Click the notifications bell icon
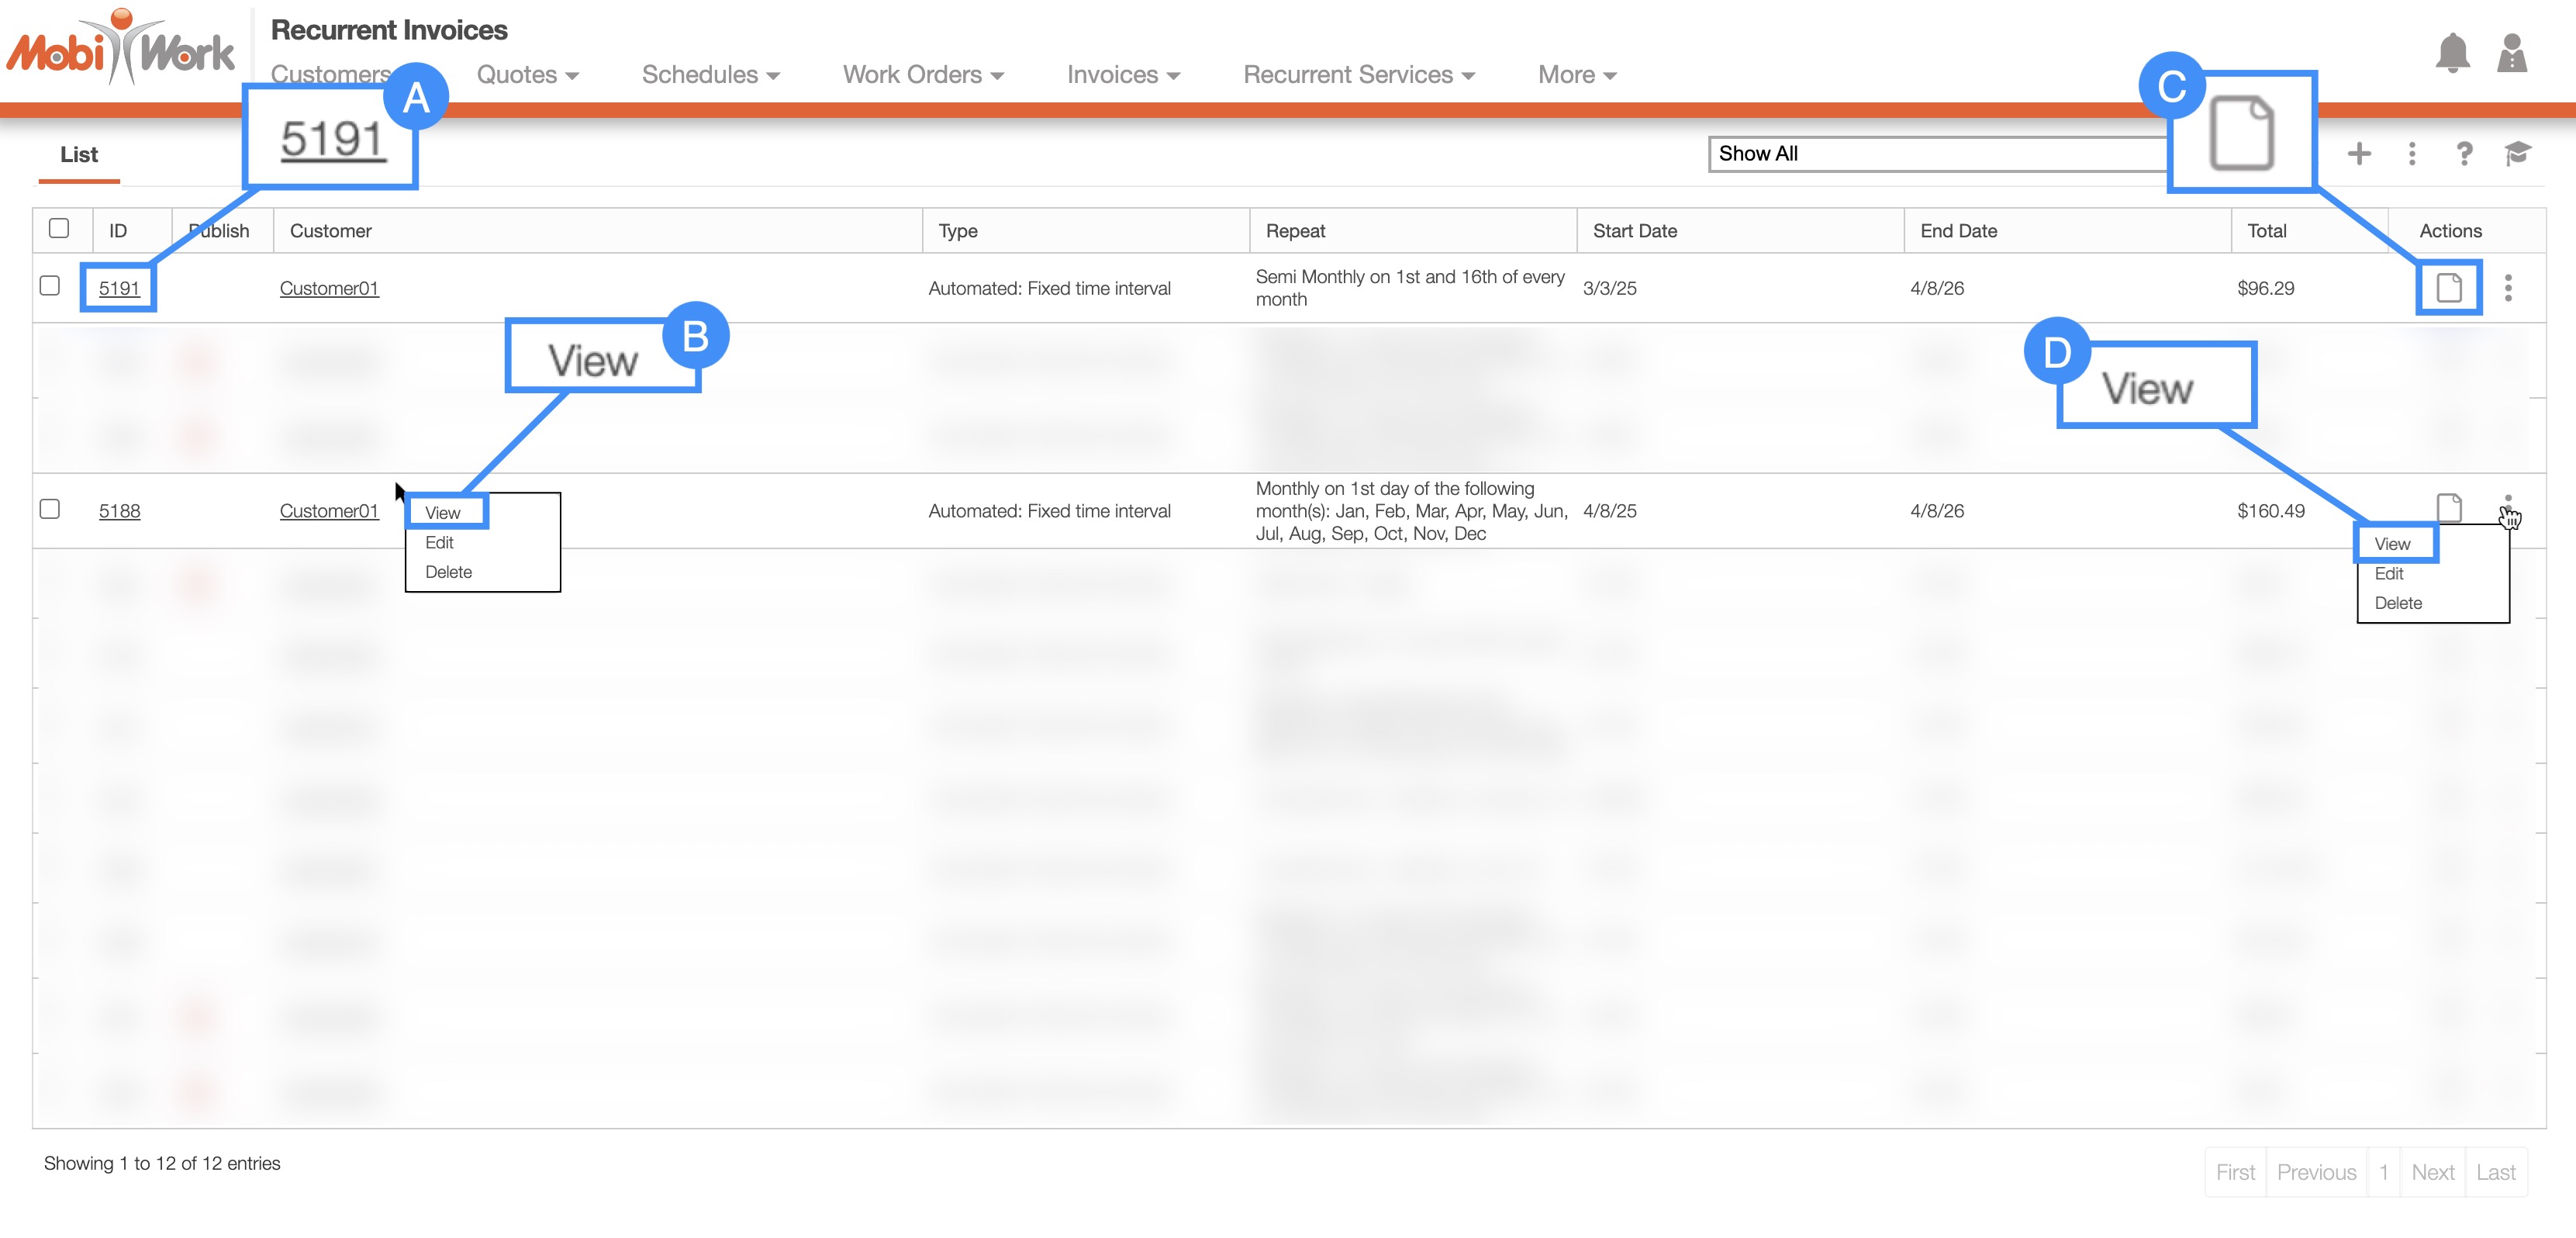The image size is (2576, 1238). click(x=2451, y=53)
